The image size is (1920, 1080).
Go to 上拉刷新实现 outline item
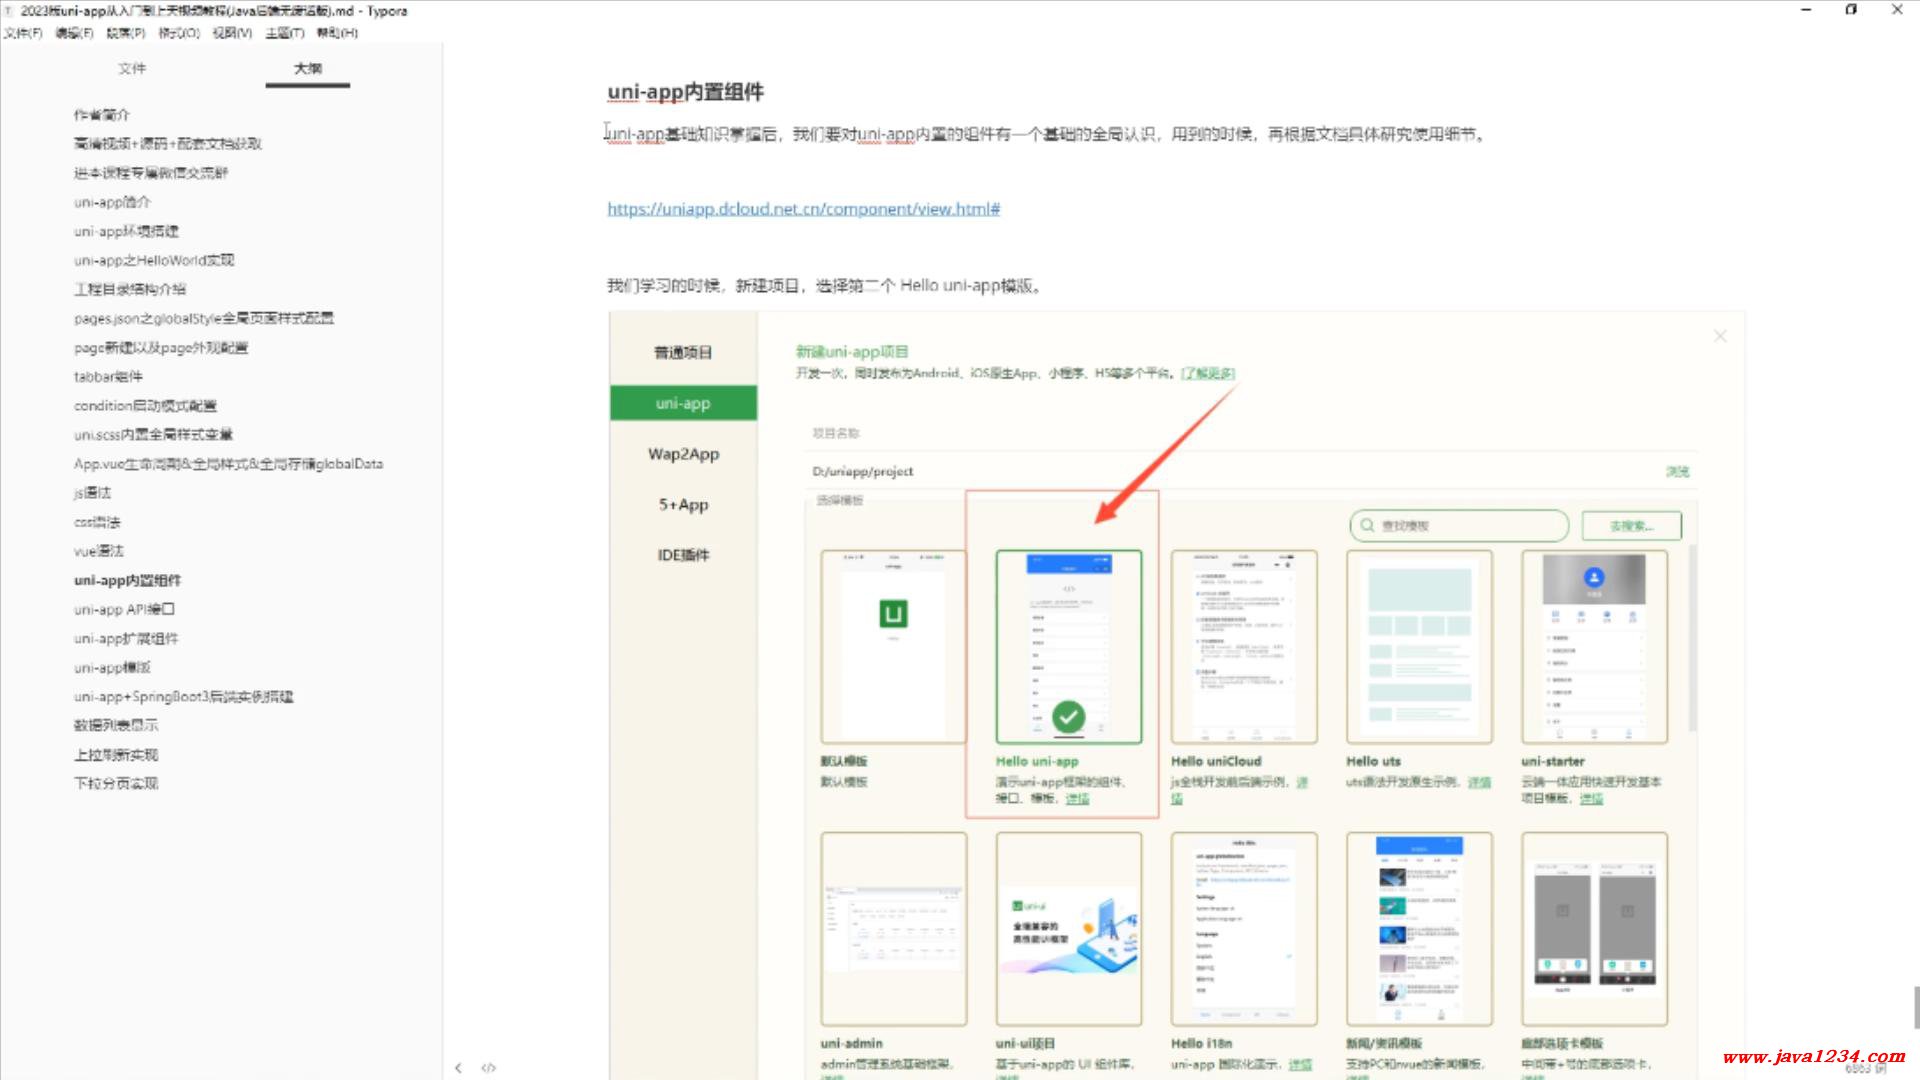click(116, 755)
